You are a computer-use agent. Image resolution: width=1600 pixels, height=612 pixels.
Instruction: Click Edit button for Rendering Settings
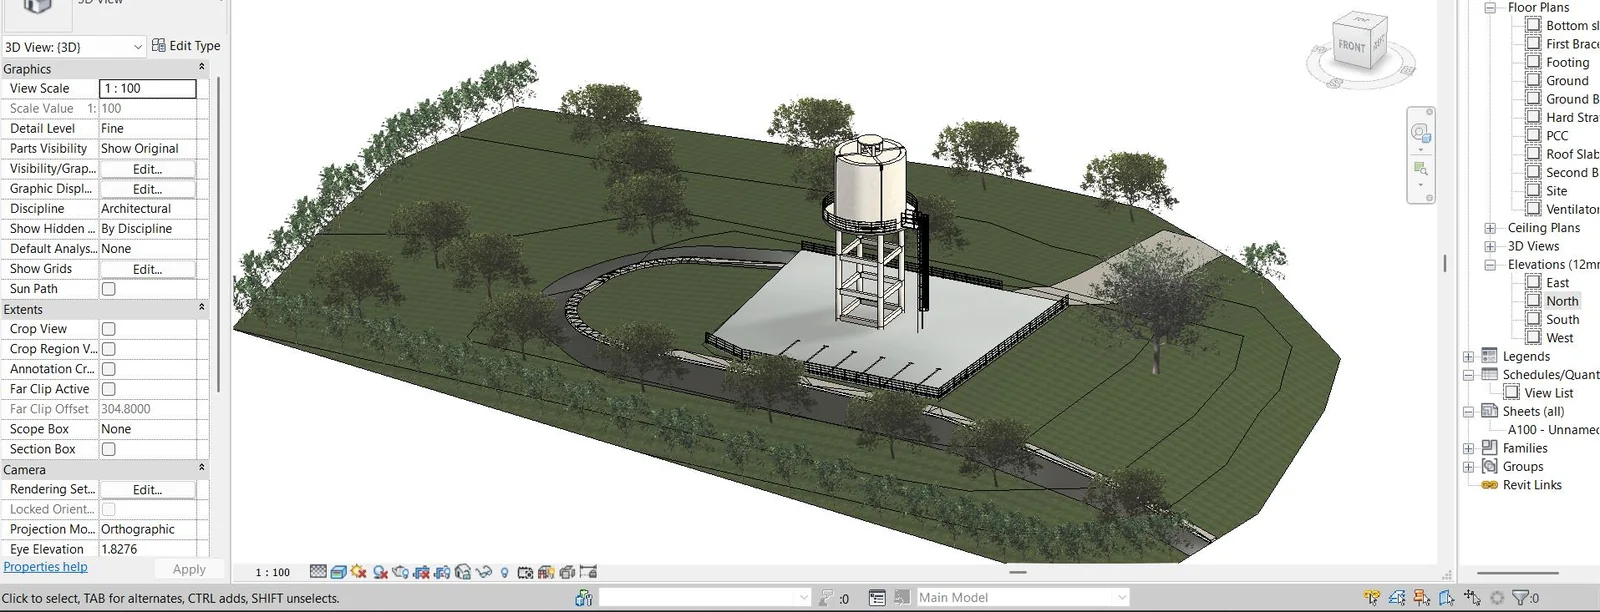[147, 490]
